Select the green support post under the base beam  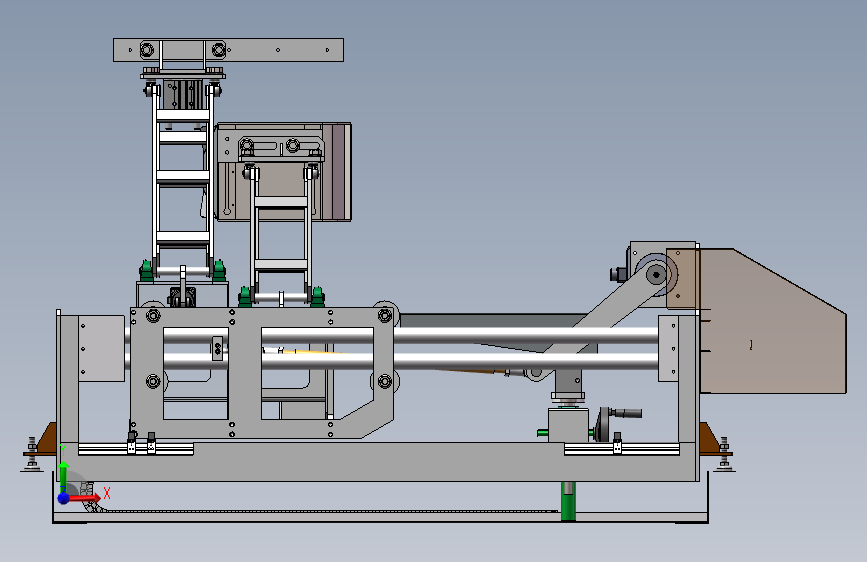568,501
